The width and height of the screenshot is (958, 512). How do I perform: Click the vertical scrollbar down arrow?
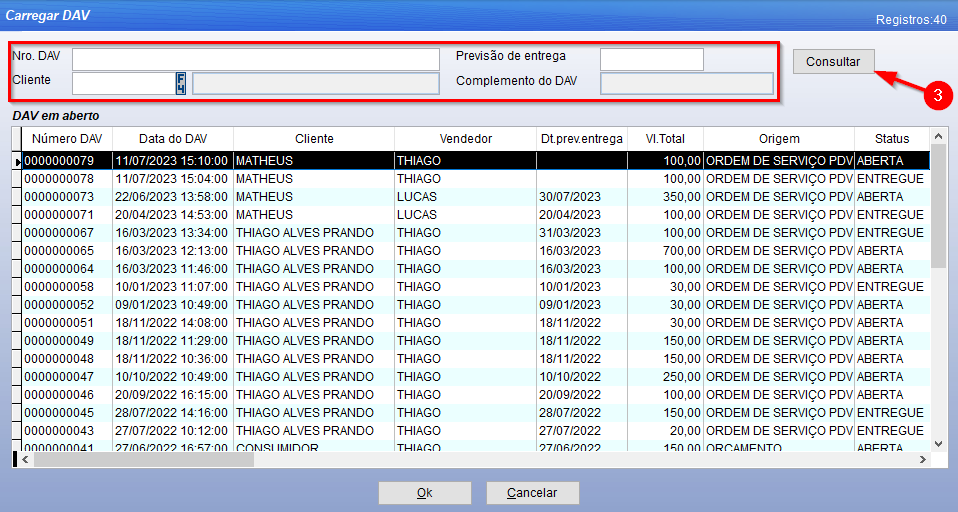pyautogui.click(x=938, y=443)
